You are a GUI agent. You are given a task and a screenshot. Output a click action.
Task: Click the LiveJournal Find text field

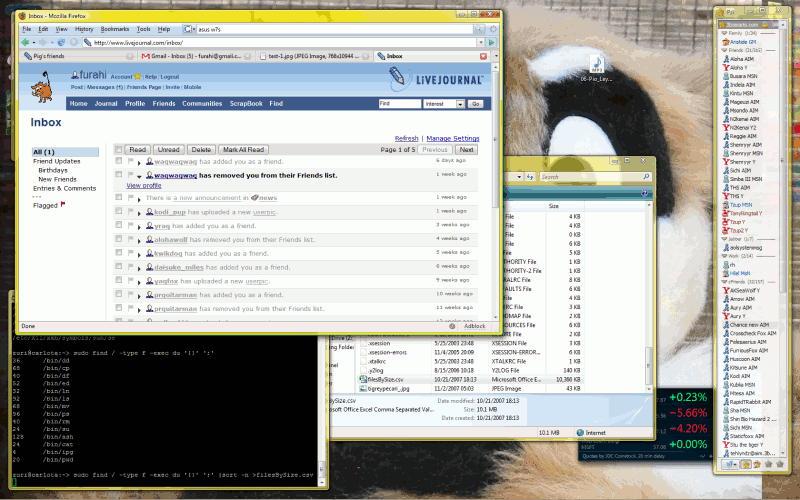(x=398, y=103)
